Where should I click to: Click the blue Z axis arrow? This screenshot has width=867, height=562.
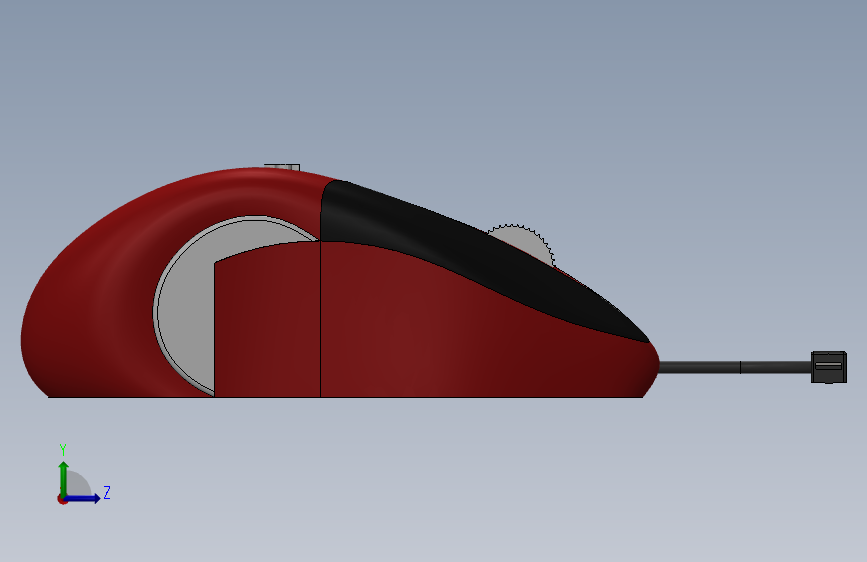pos(83,498)
